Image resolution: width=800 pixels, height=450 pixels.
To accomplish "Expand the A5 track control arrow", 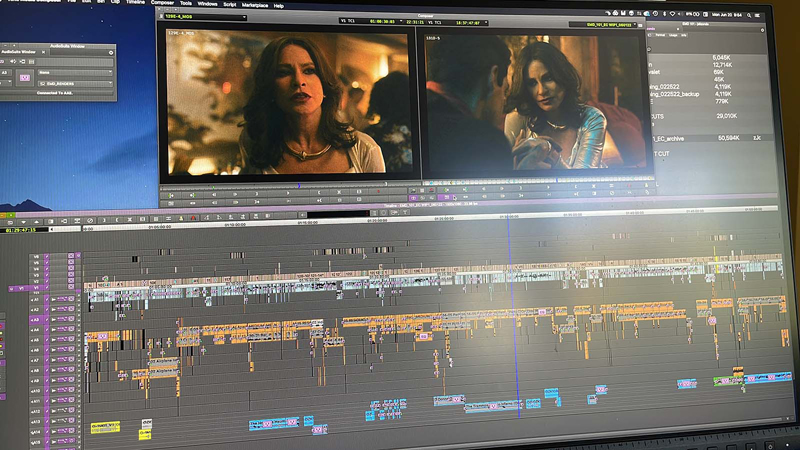I will point(53,340).
